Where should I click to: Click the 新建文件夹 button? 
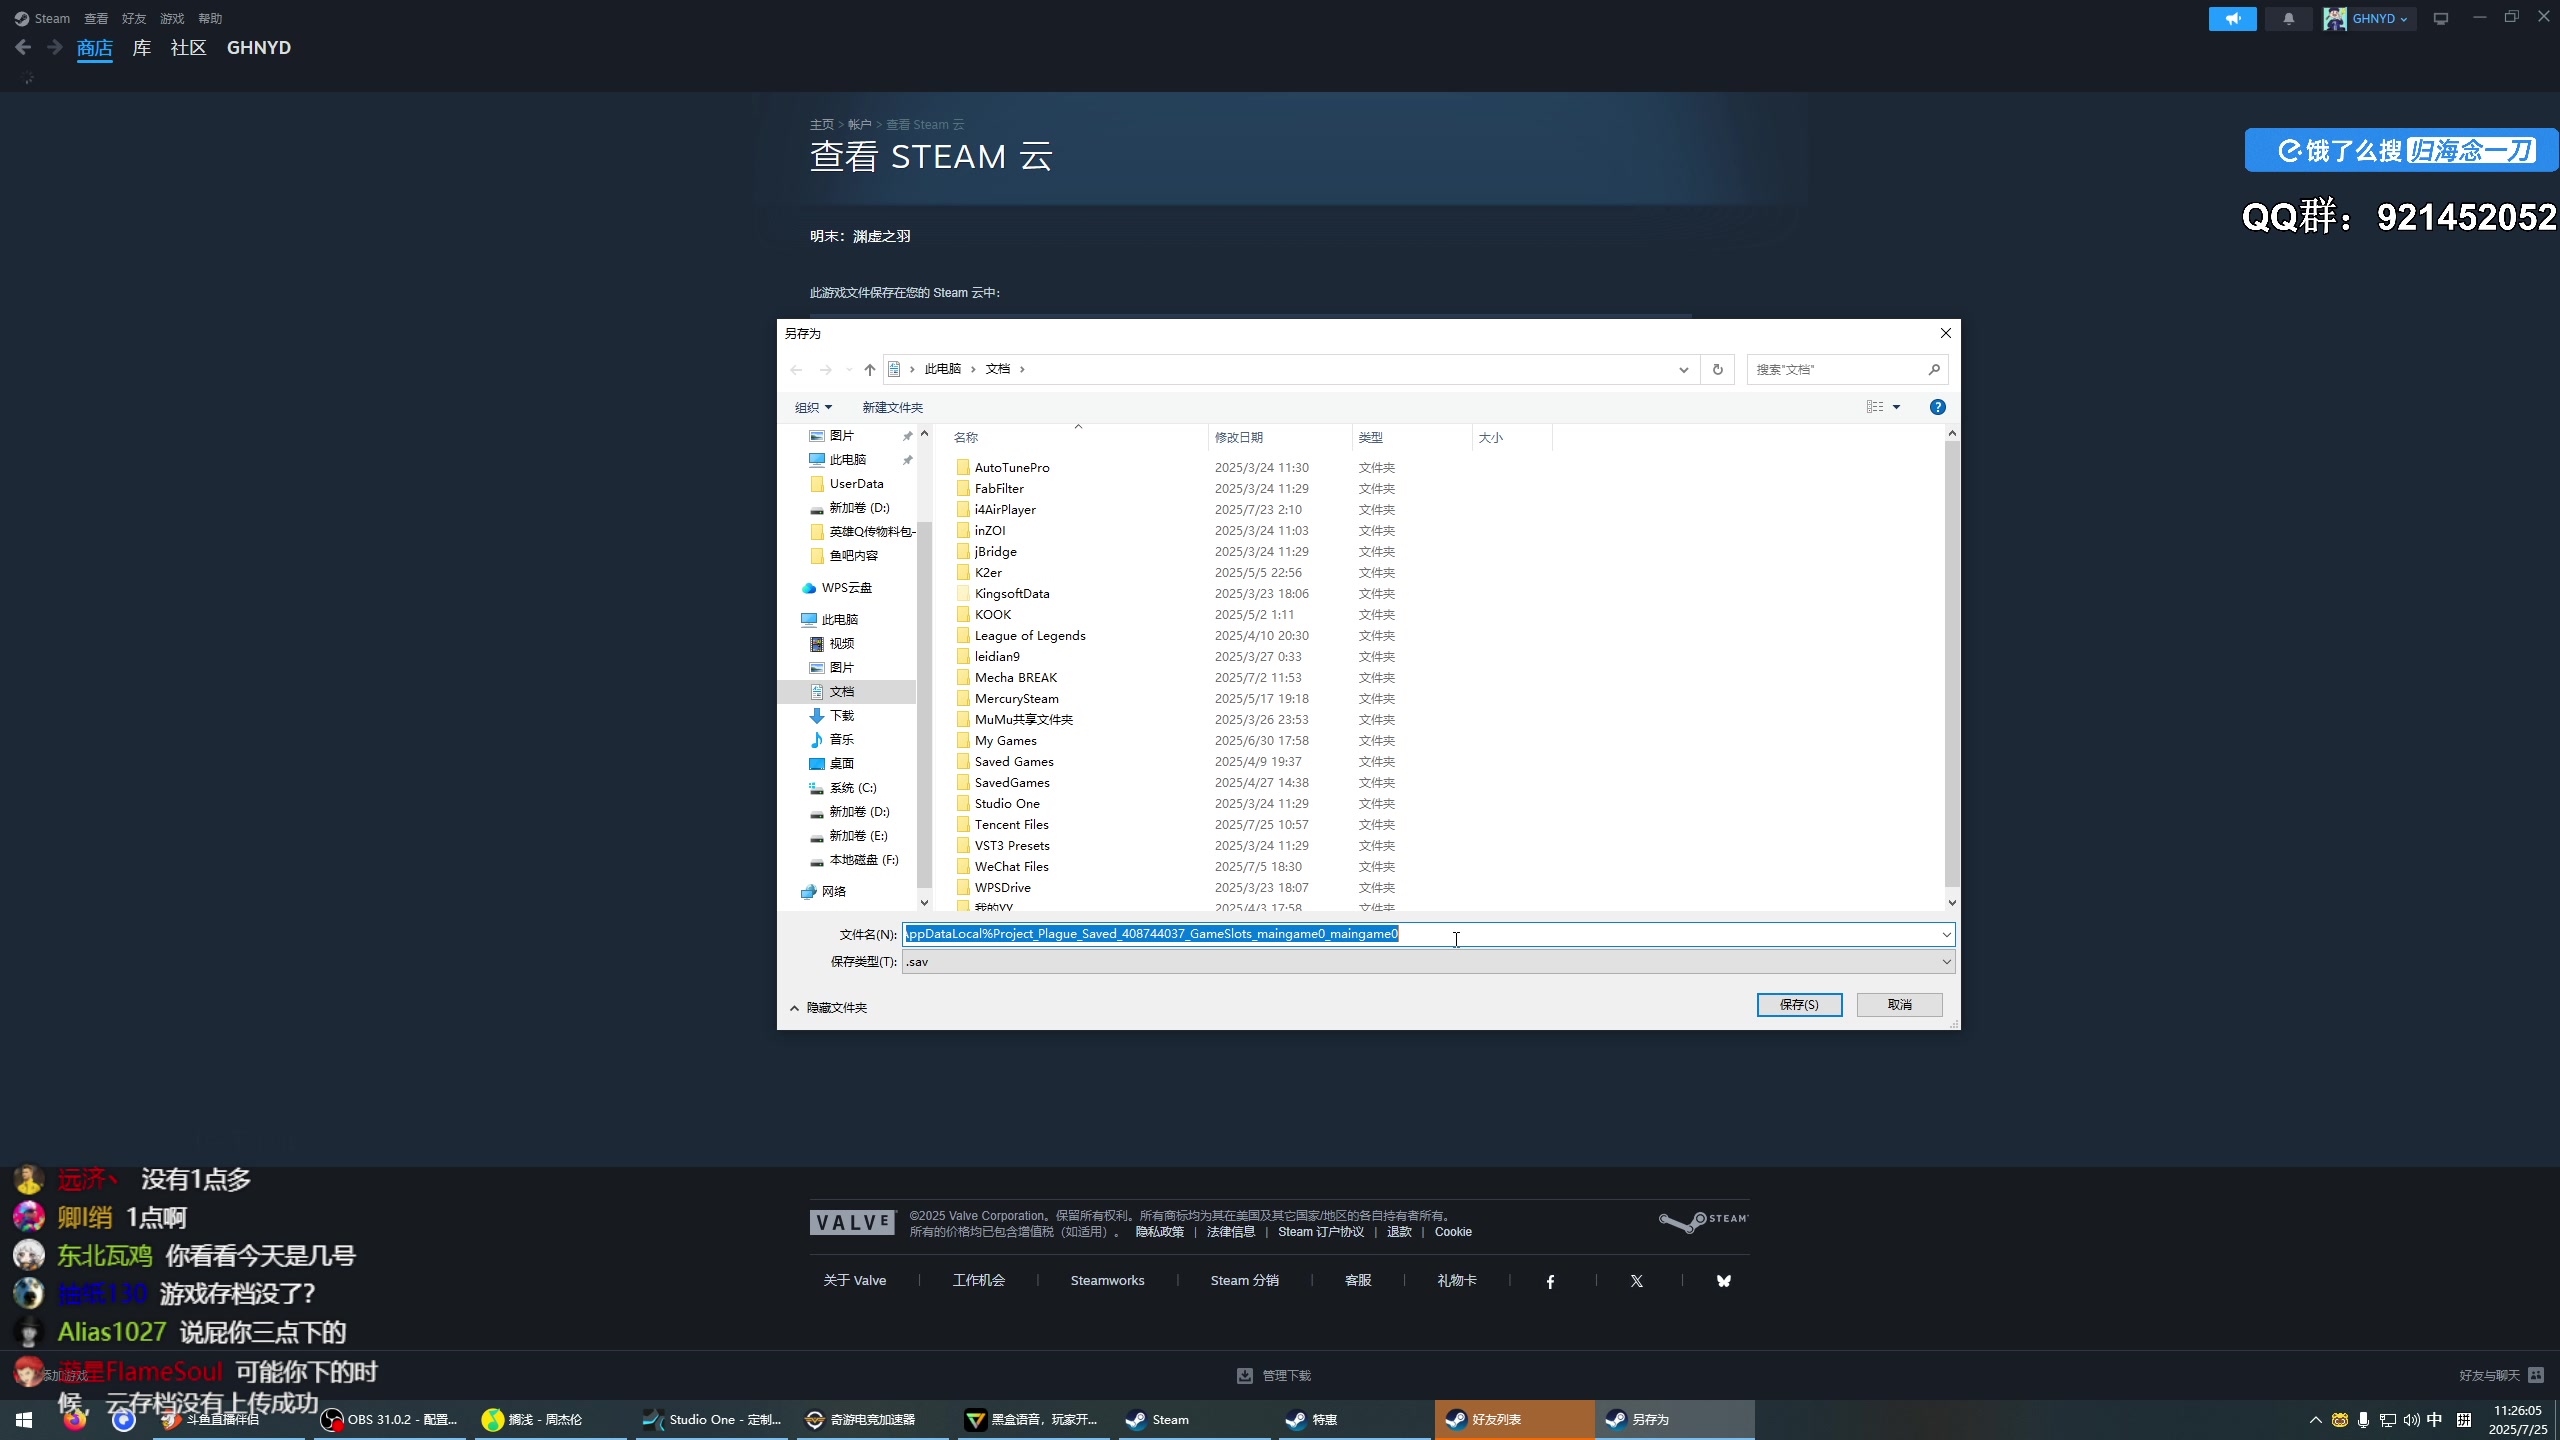coord(892,407)
